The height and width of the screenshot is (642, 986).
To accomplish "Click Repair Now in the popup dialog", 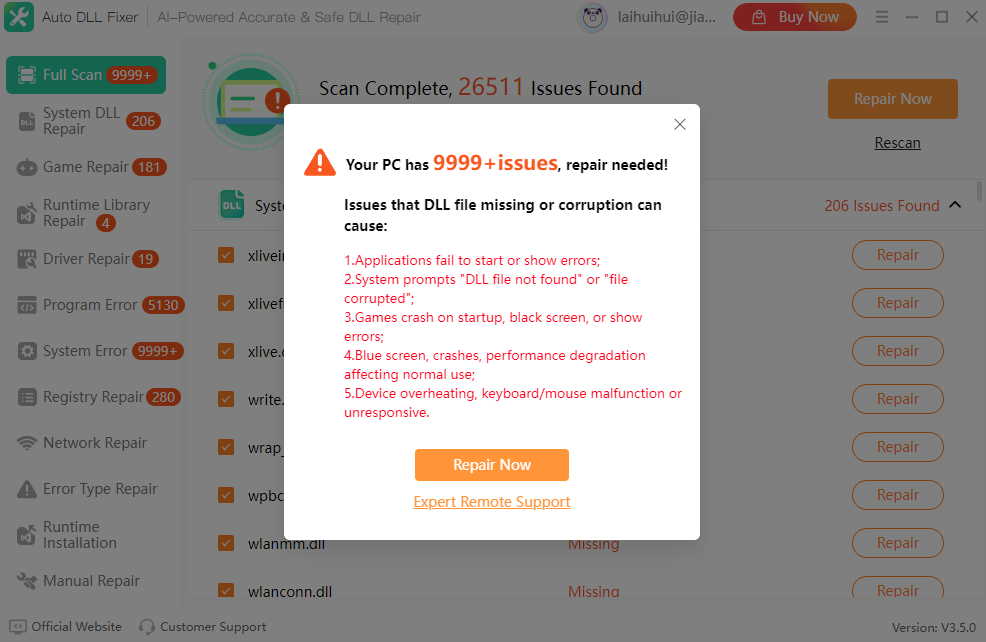I will tap(492, 465).
